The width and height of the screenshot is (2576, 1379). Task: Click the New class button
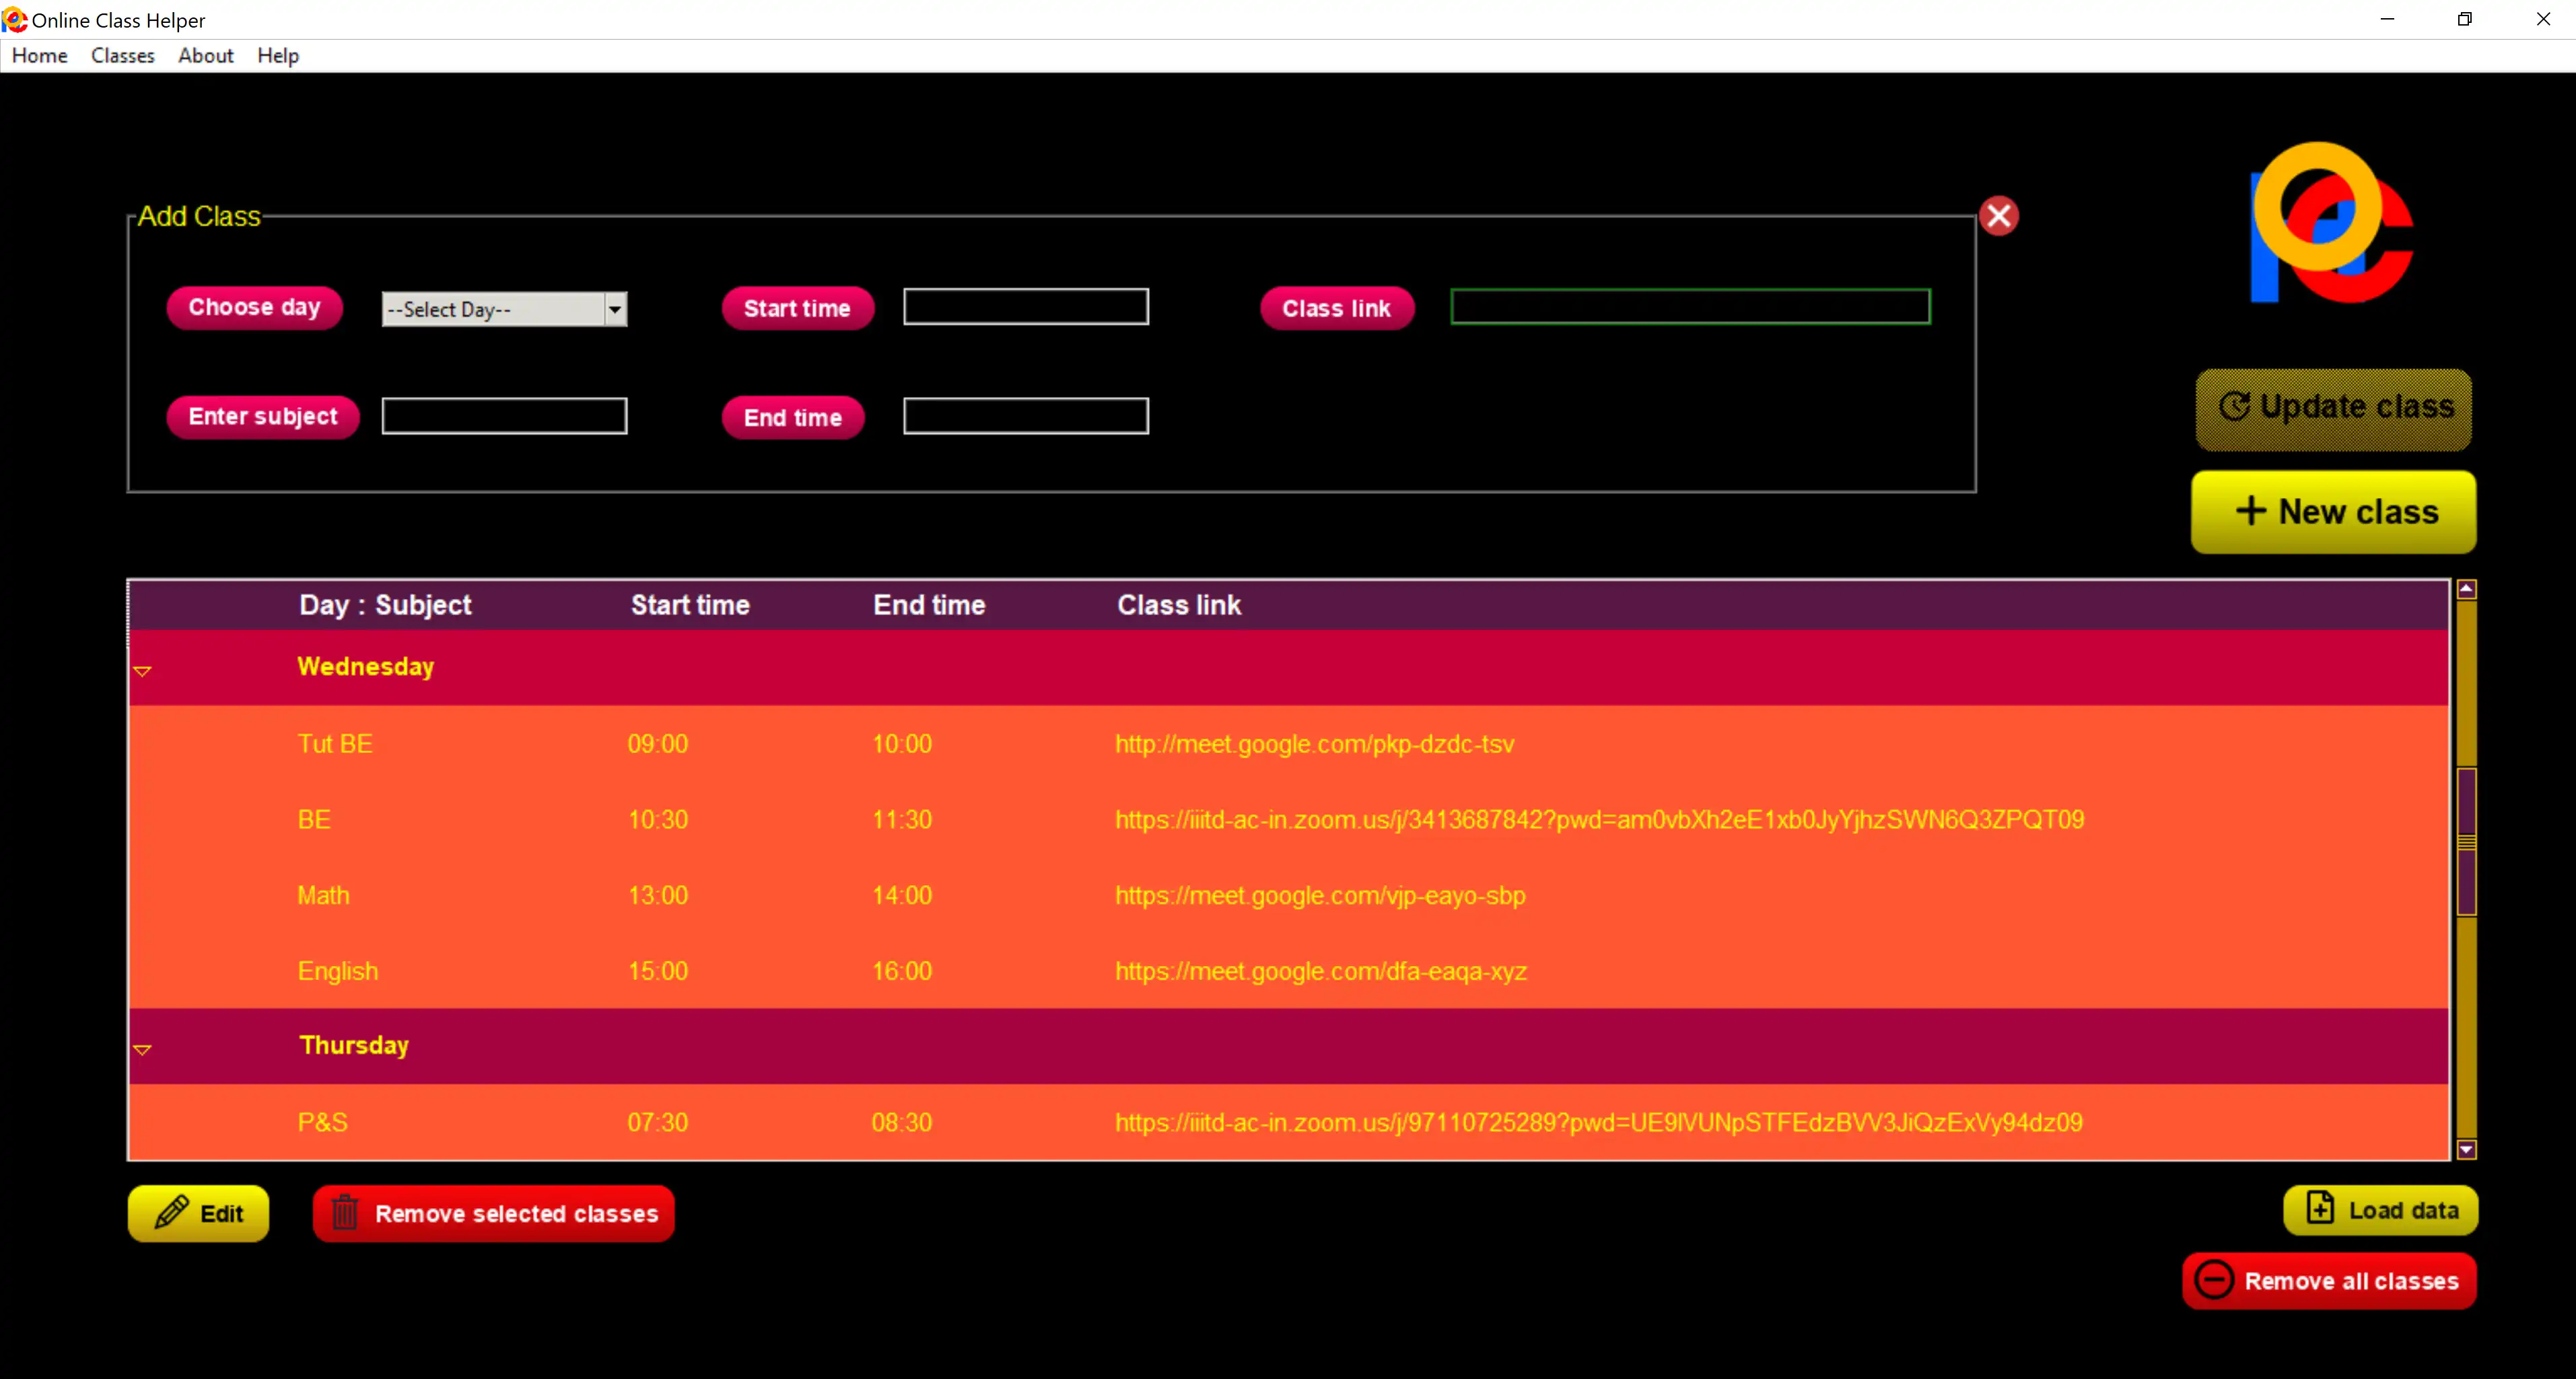[2333, 512]
